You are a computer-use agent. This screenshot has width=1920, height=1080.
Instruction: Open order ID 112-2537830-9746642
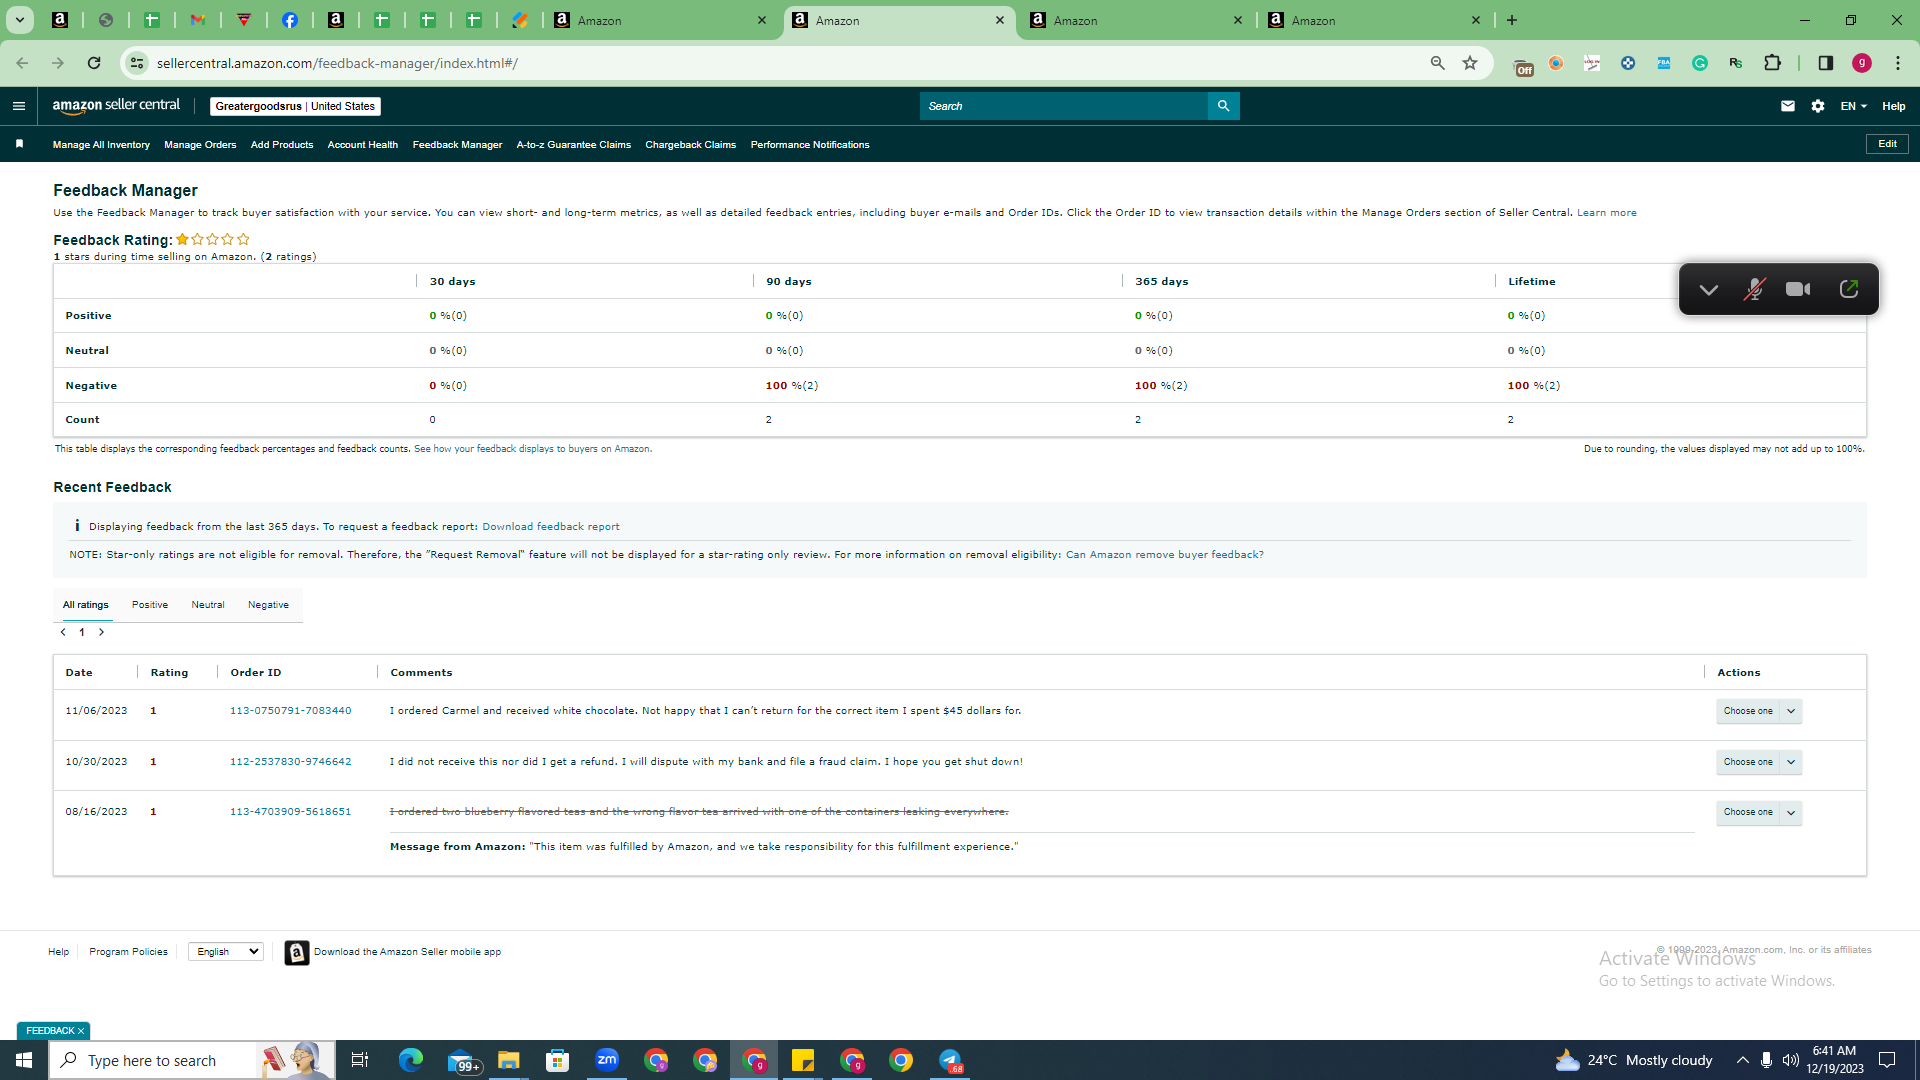tap(291, 762)
